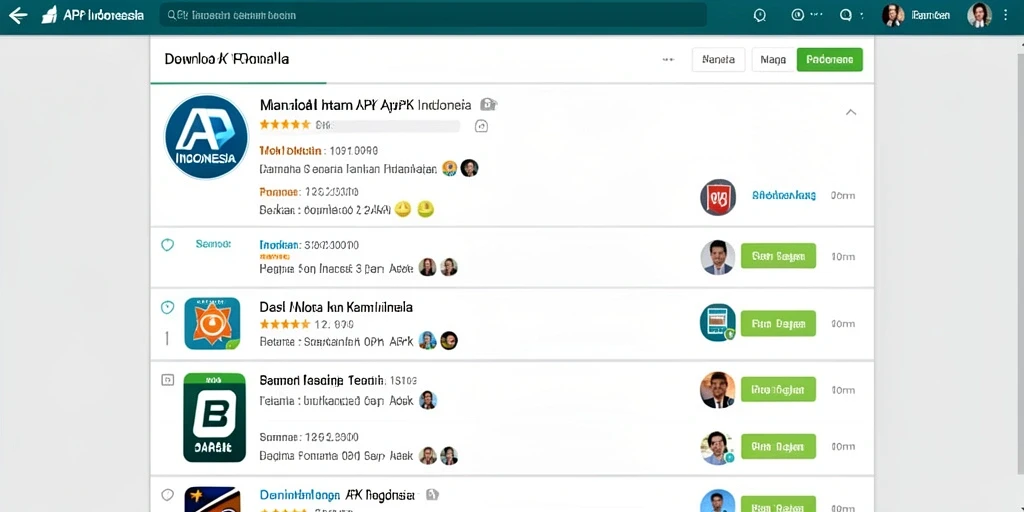Viewport: 1024px width, 512px height.
Task: Click the green button in the Samoo row
Action: 778,256
